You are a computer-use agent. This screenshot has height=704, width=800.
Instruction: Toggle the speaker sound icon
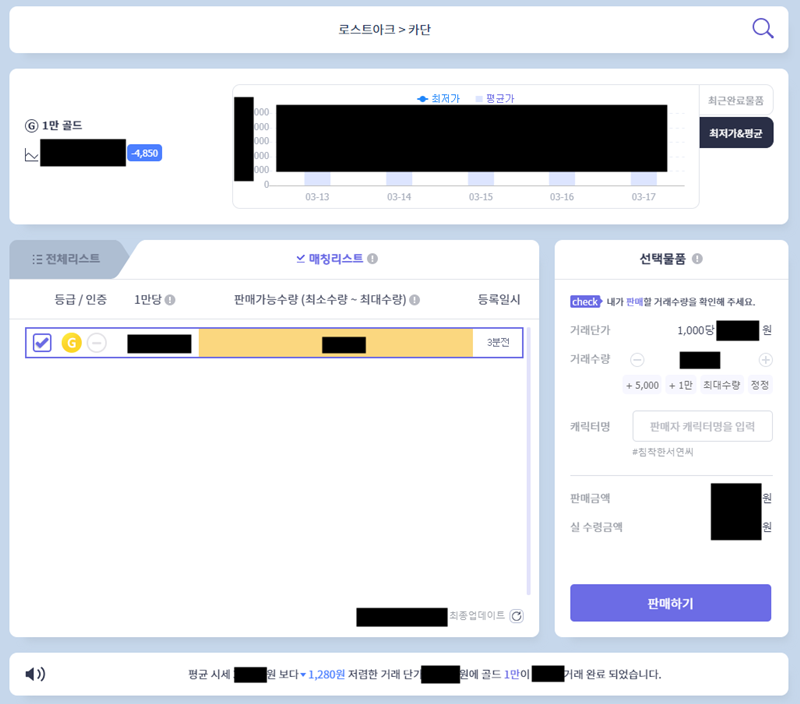coord(35,674)
